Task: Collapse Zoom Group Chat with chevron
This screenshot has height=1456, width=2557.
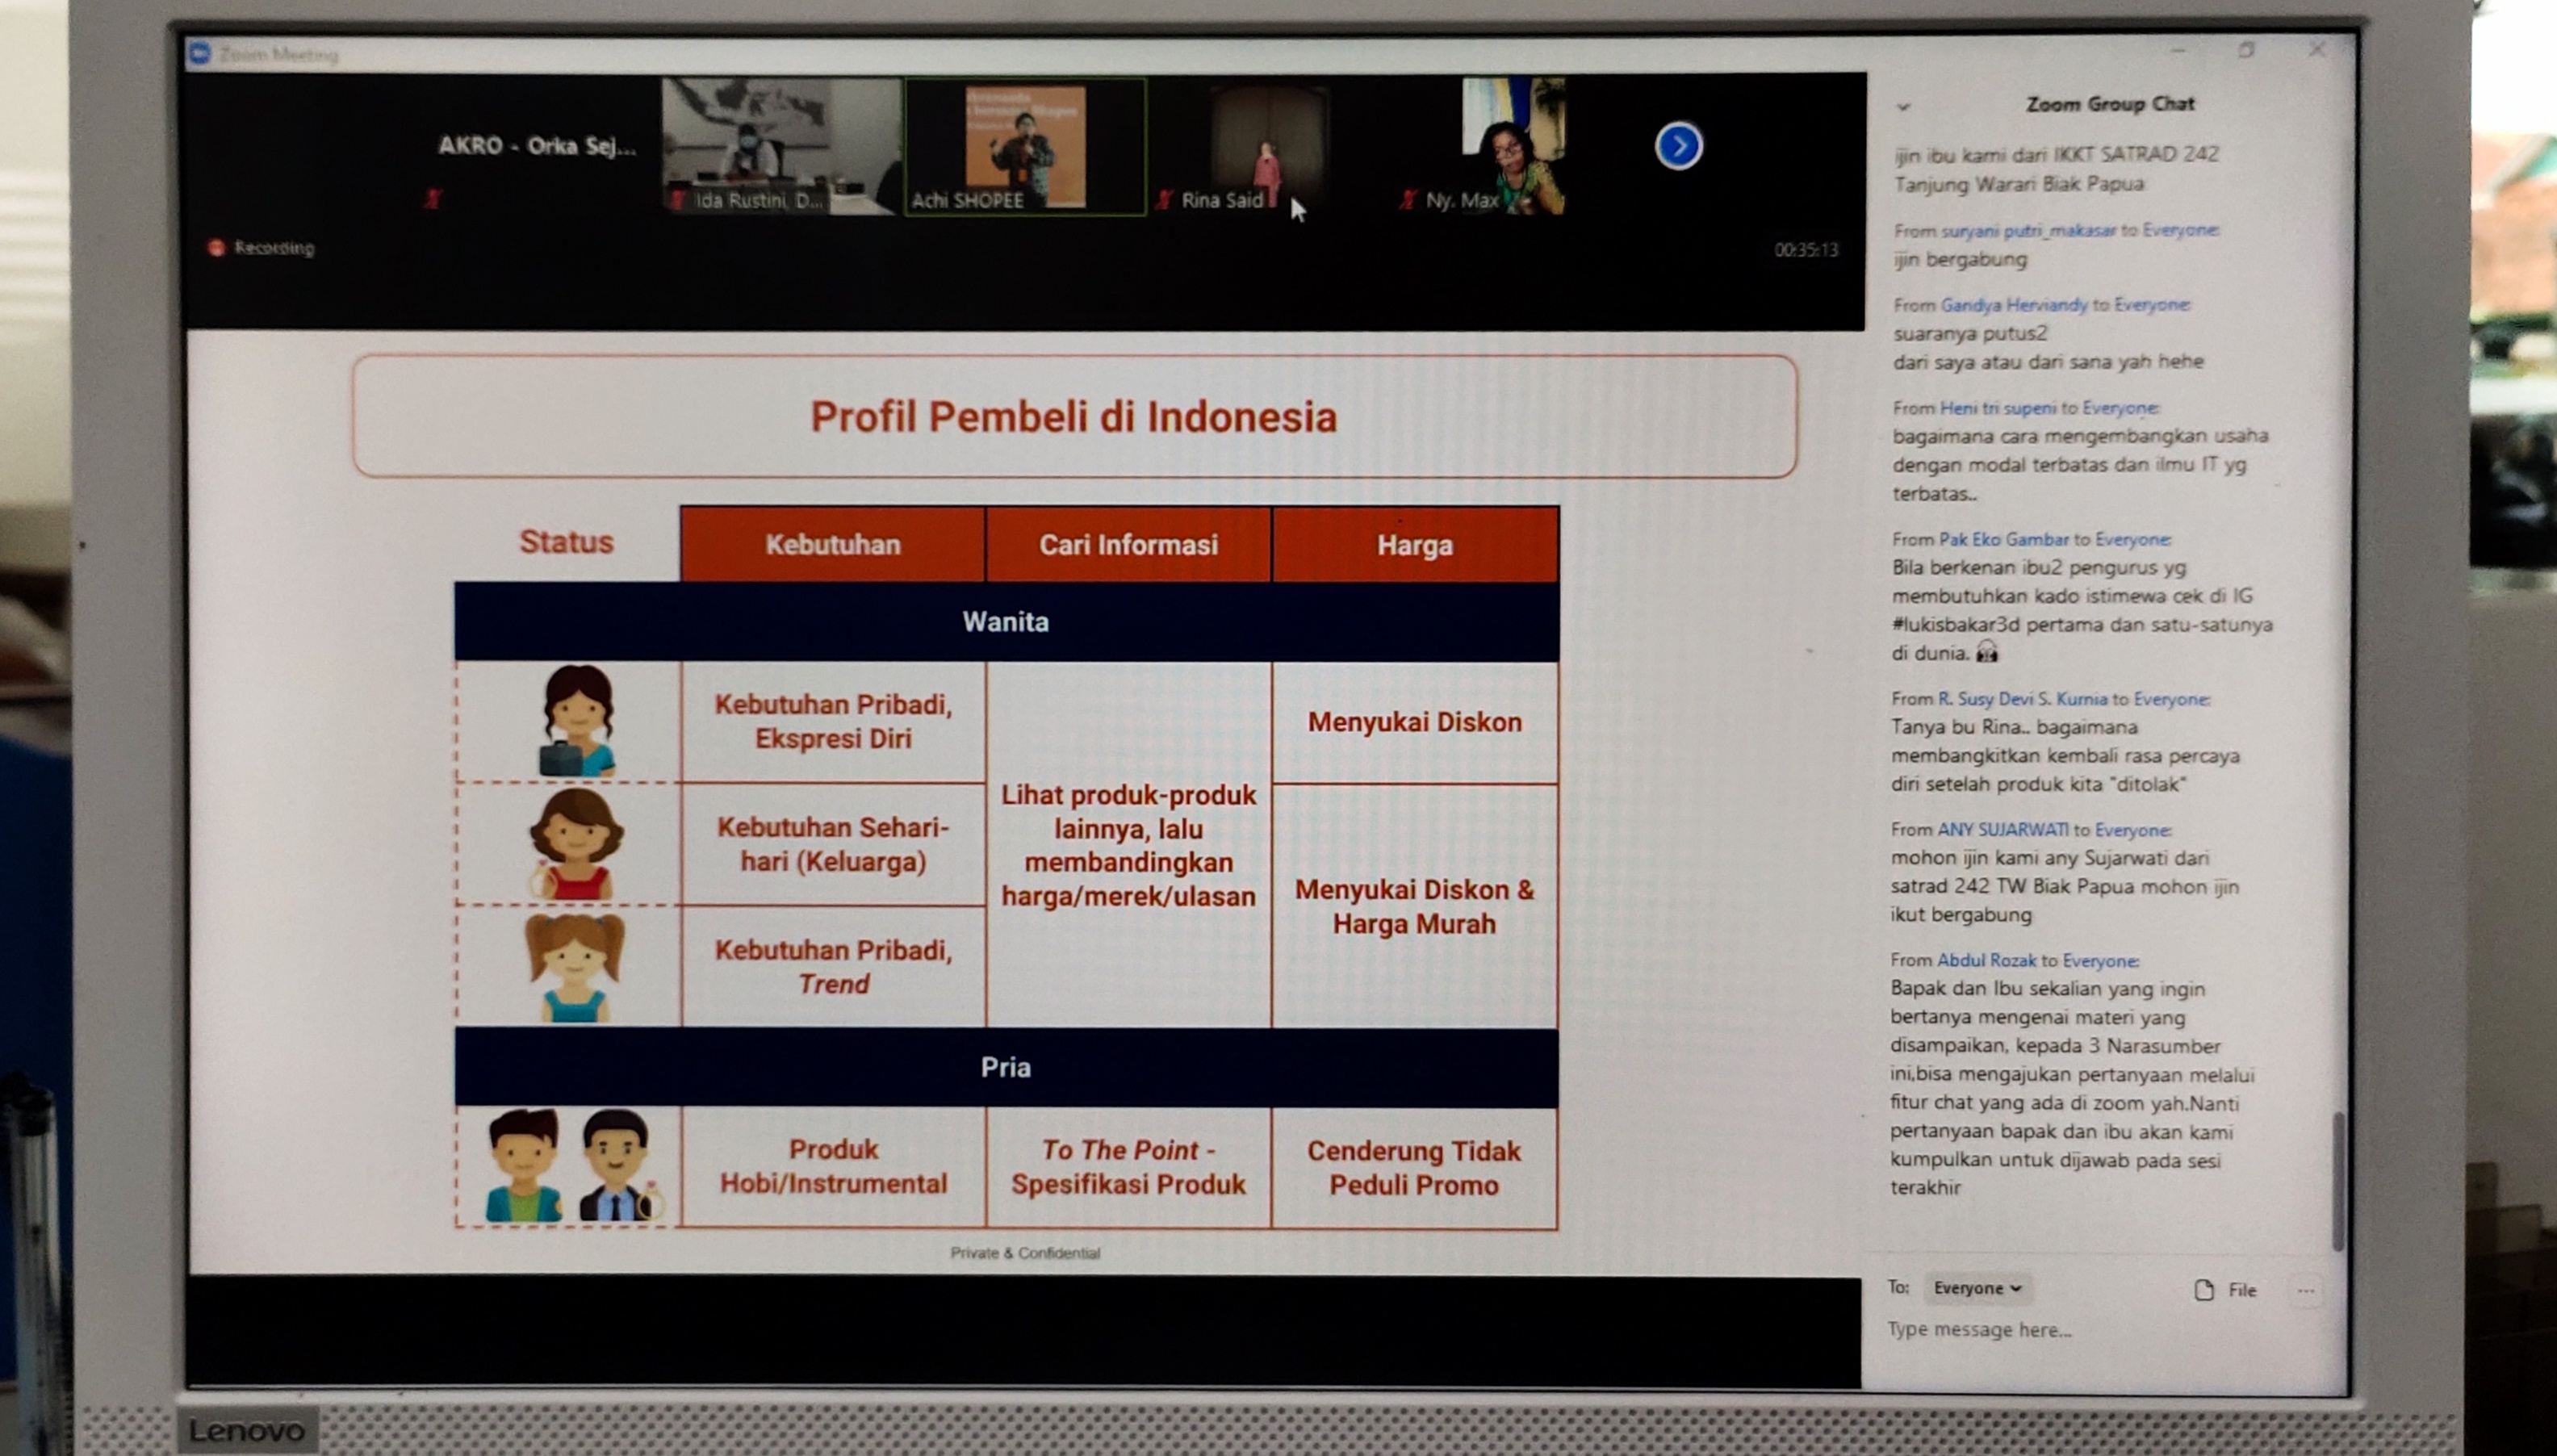Action: (x=1903, y=107)
